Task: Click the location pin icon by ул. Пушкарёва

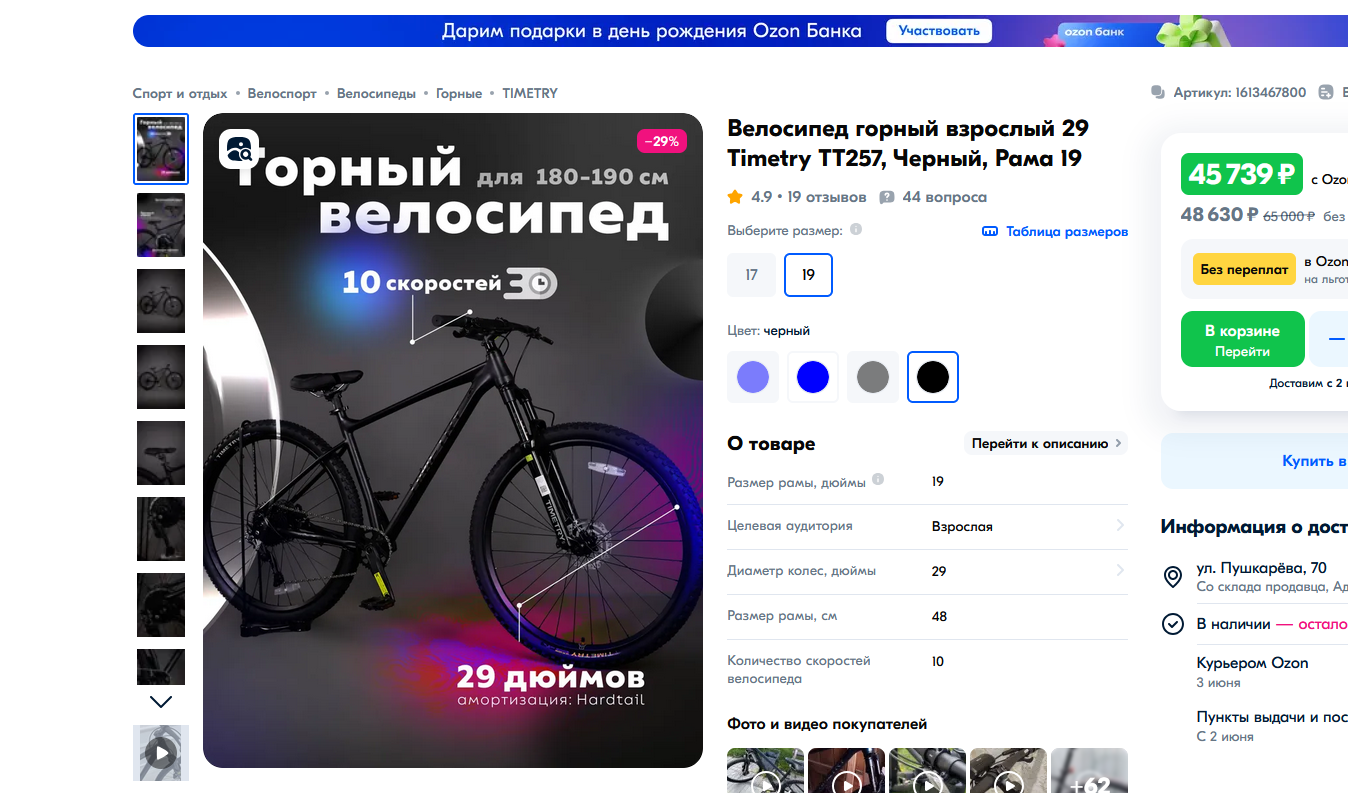Action: click(x=1173, y=577)
